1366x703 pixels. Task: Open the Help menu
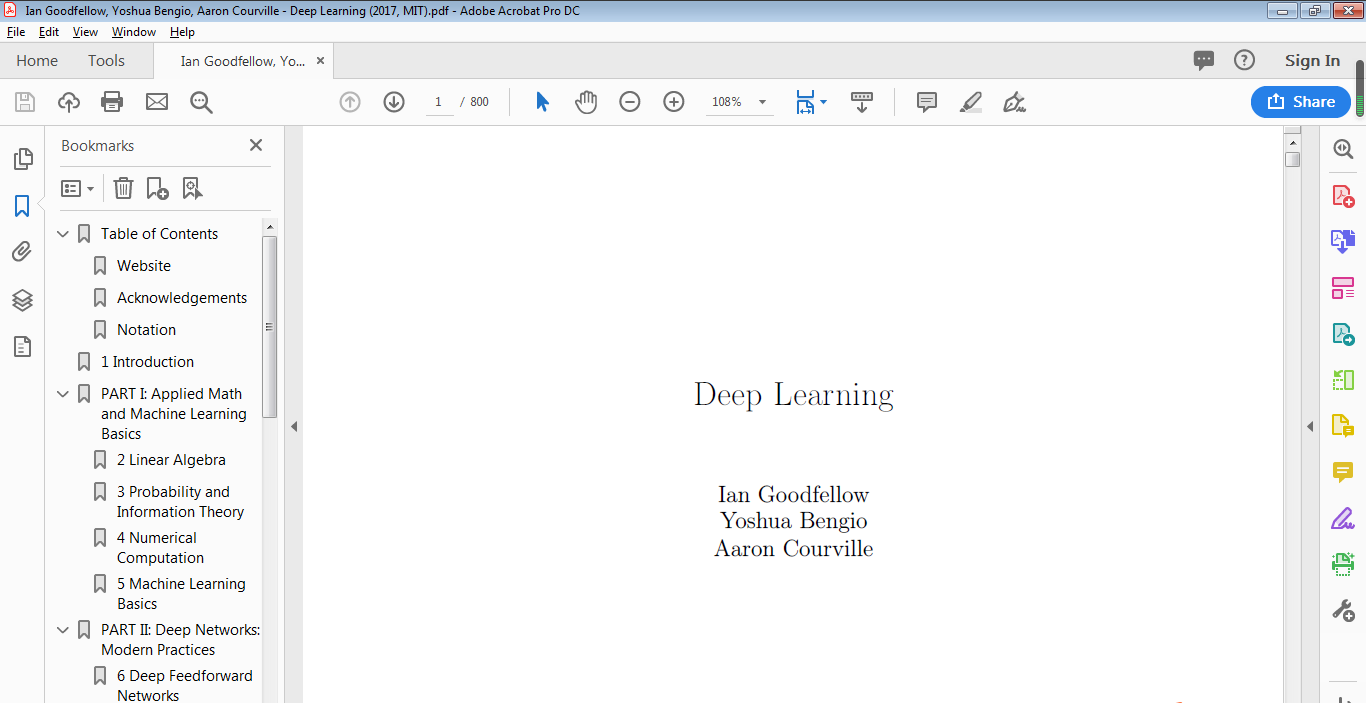tap(182, 32)
